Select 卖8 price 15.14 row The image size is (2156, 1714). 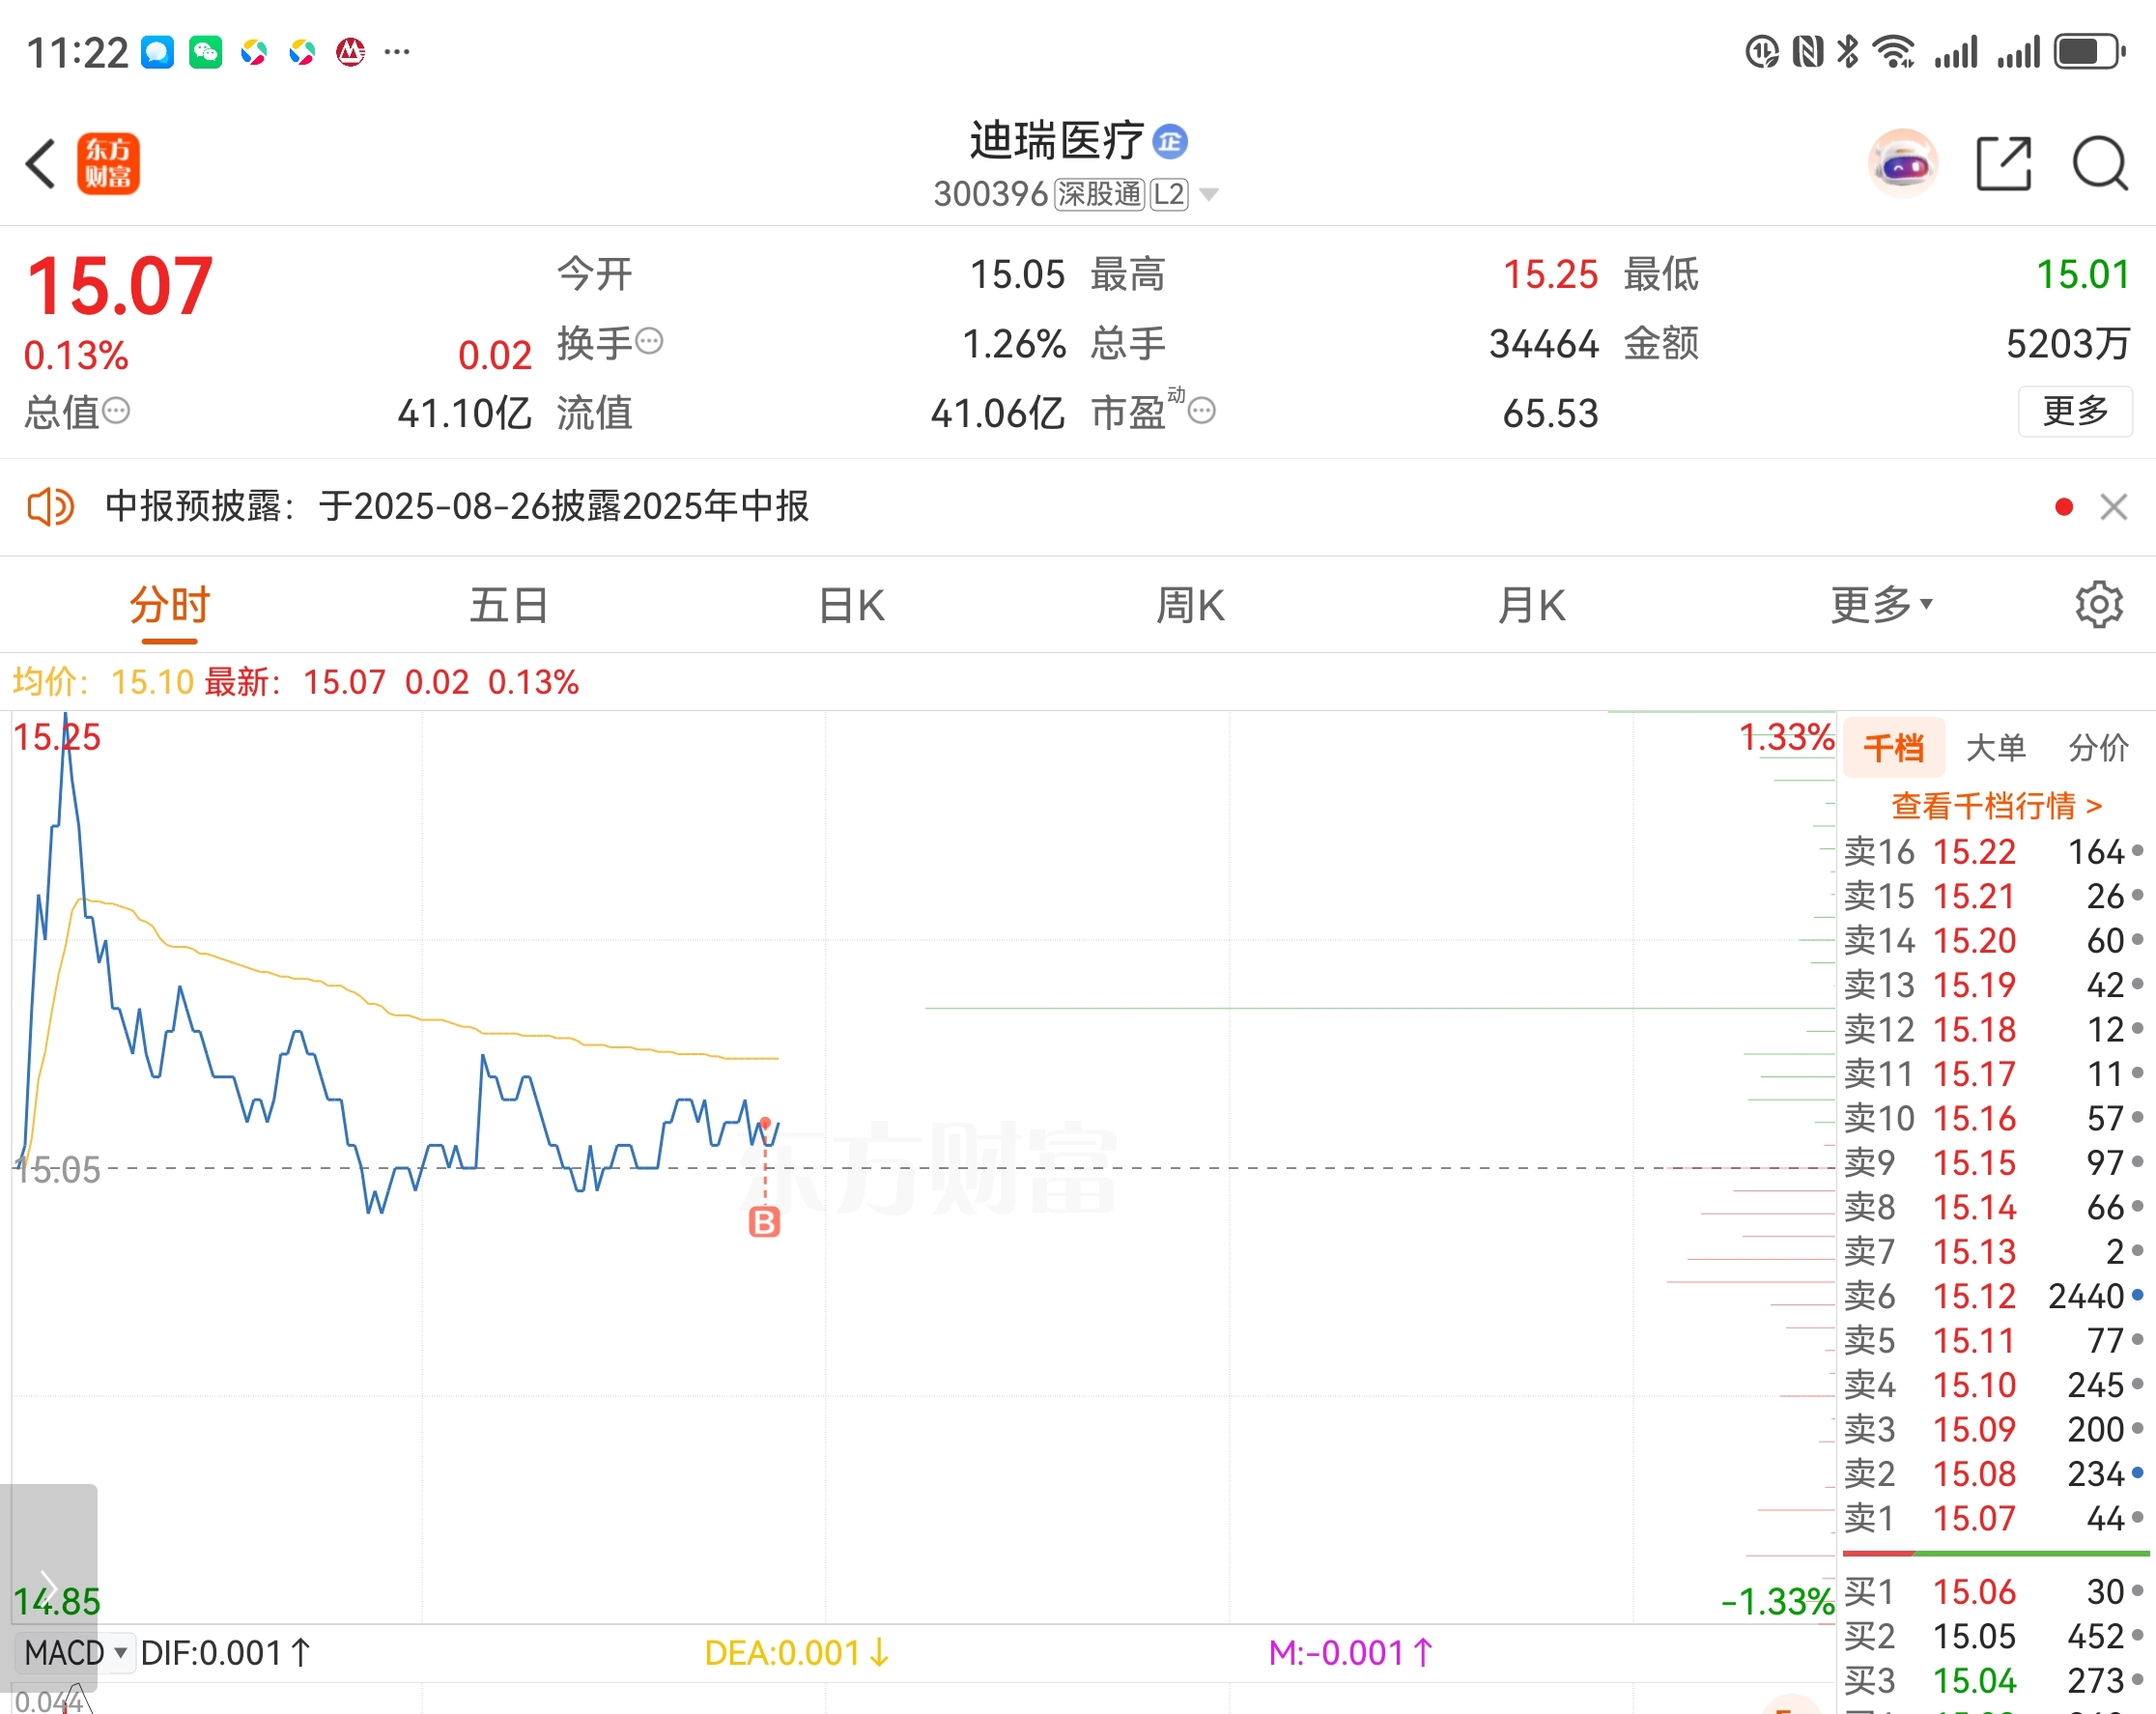1994,1207
